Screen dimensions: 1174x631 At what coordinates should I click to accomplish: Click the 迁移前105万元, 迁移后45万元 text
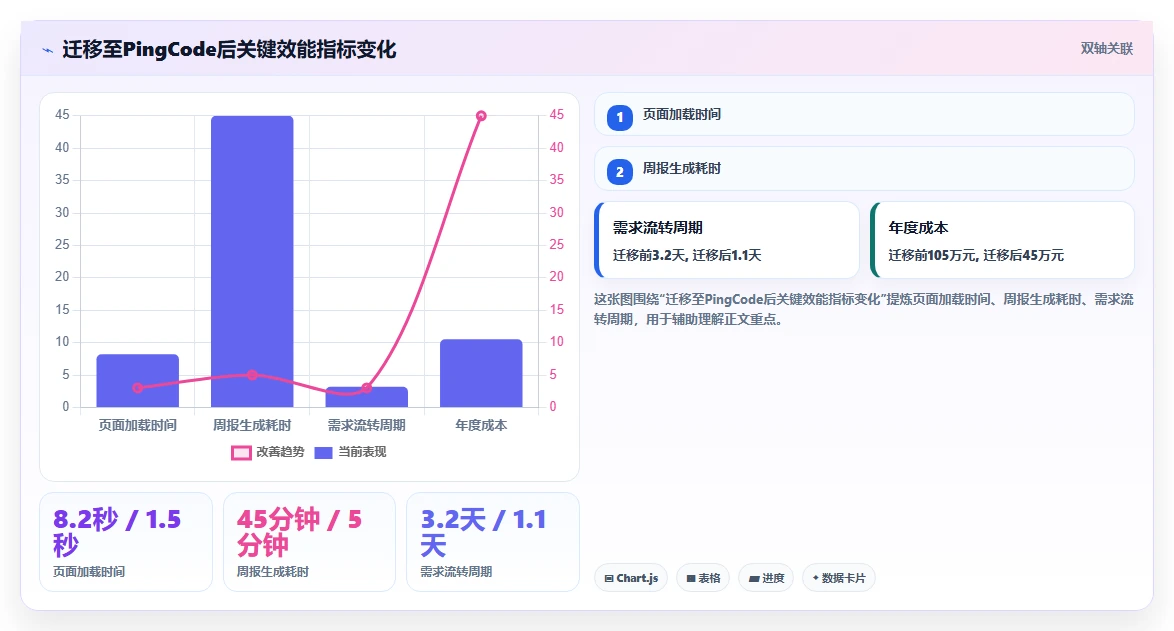coord(976,255)
